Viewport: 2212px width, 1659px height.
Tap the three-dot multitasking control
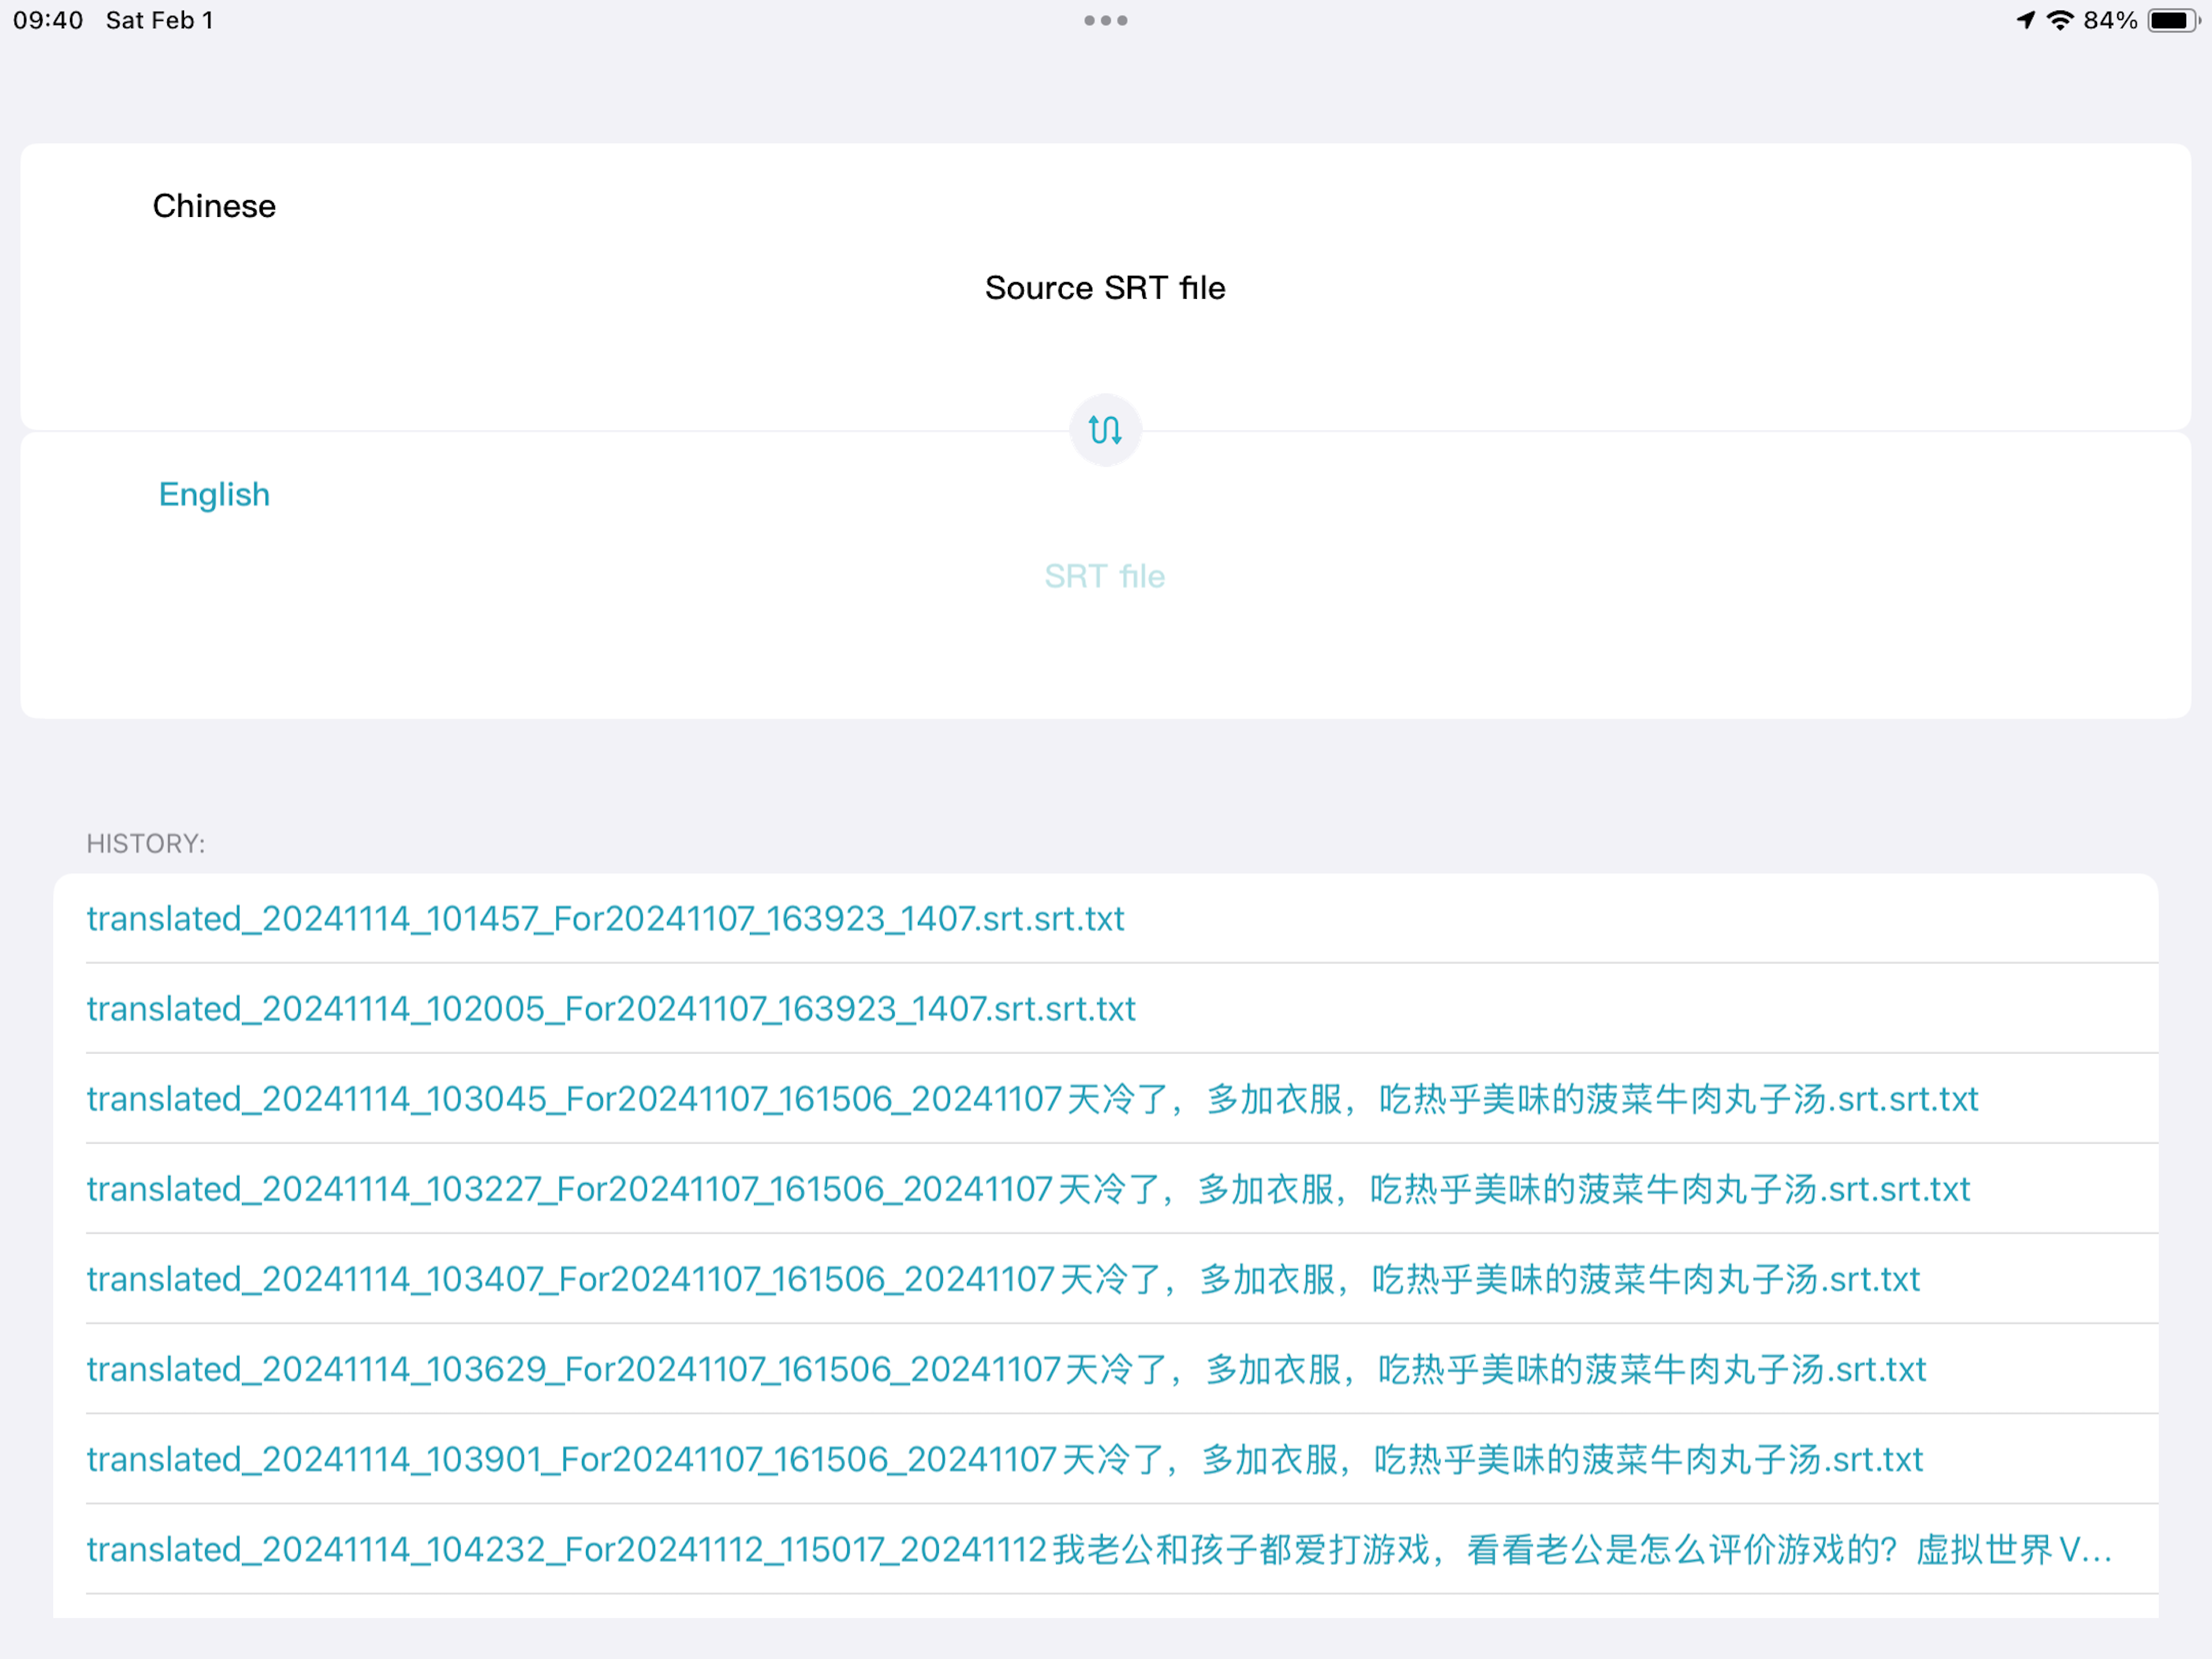tap(1105, 20)
